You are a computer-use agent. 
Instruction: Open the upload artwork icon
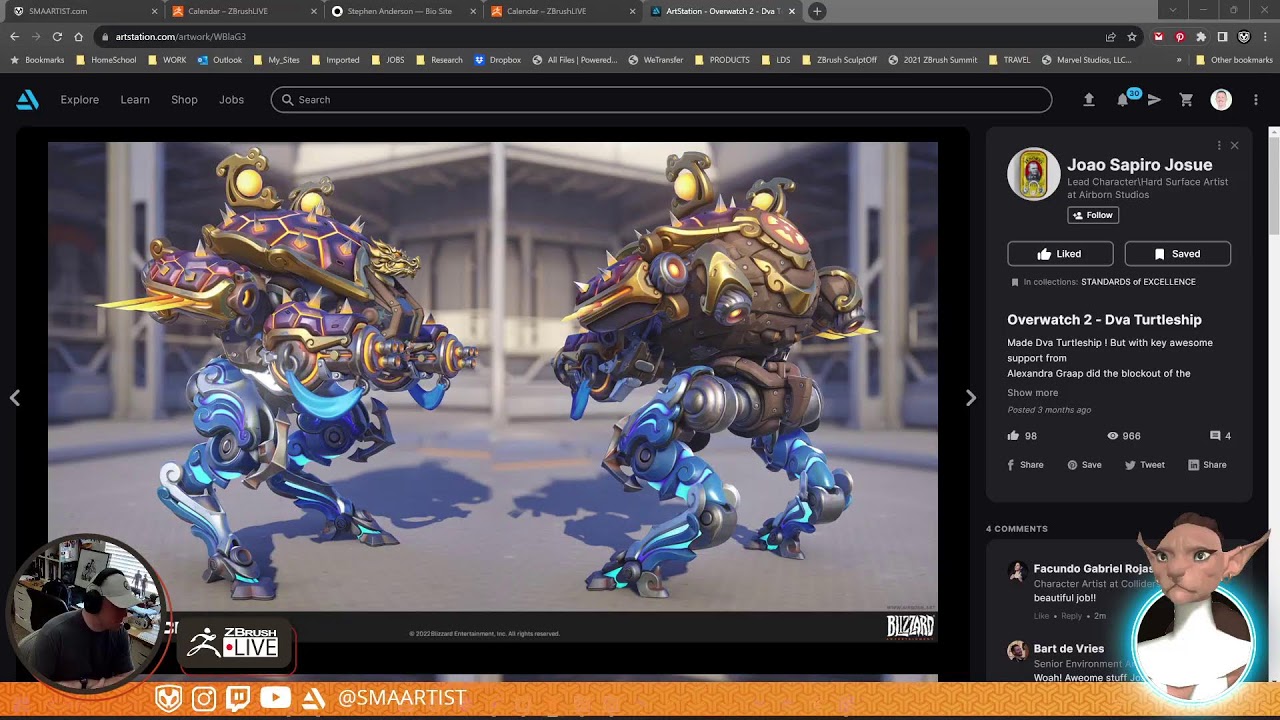tap(1089, 100)
